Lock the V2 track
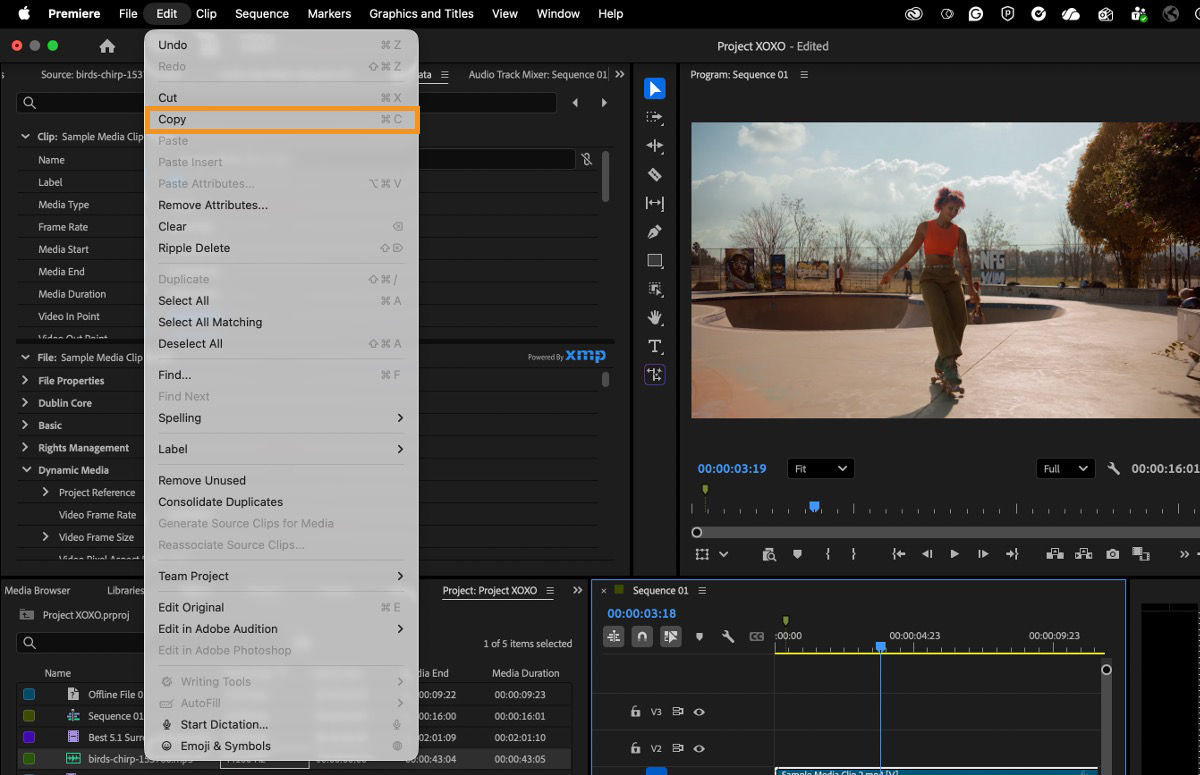 pyautogui.click(x=635, y=748)
